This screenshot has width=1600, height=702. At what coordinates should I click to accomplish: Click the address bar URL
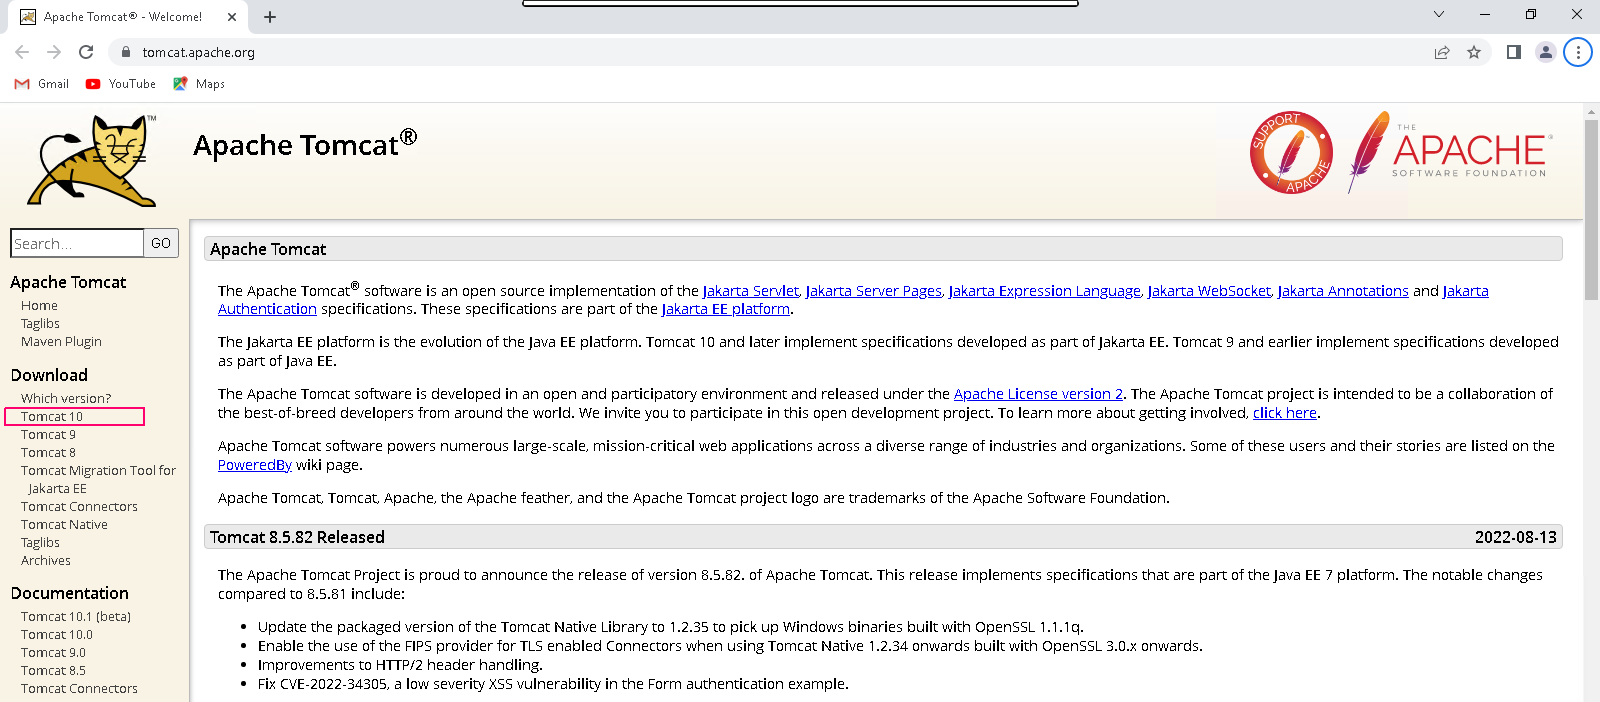tap(198, 52)
